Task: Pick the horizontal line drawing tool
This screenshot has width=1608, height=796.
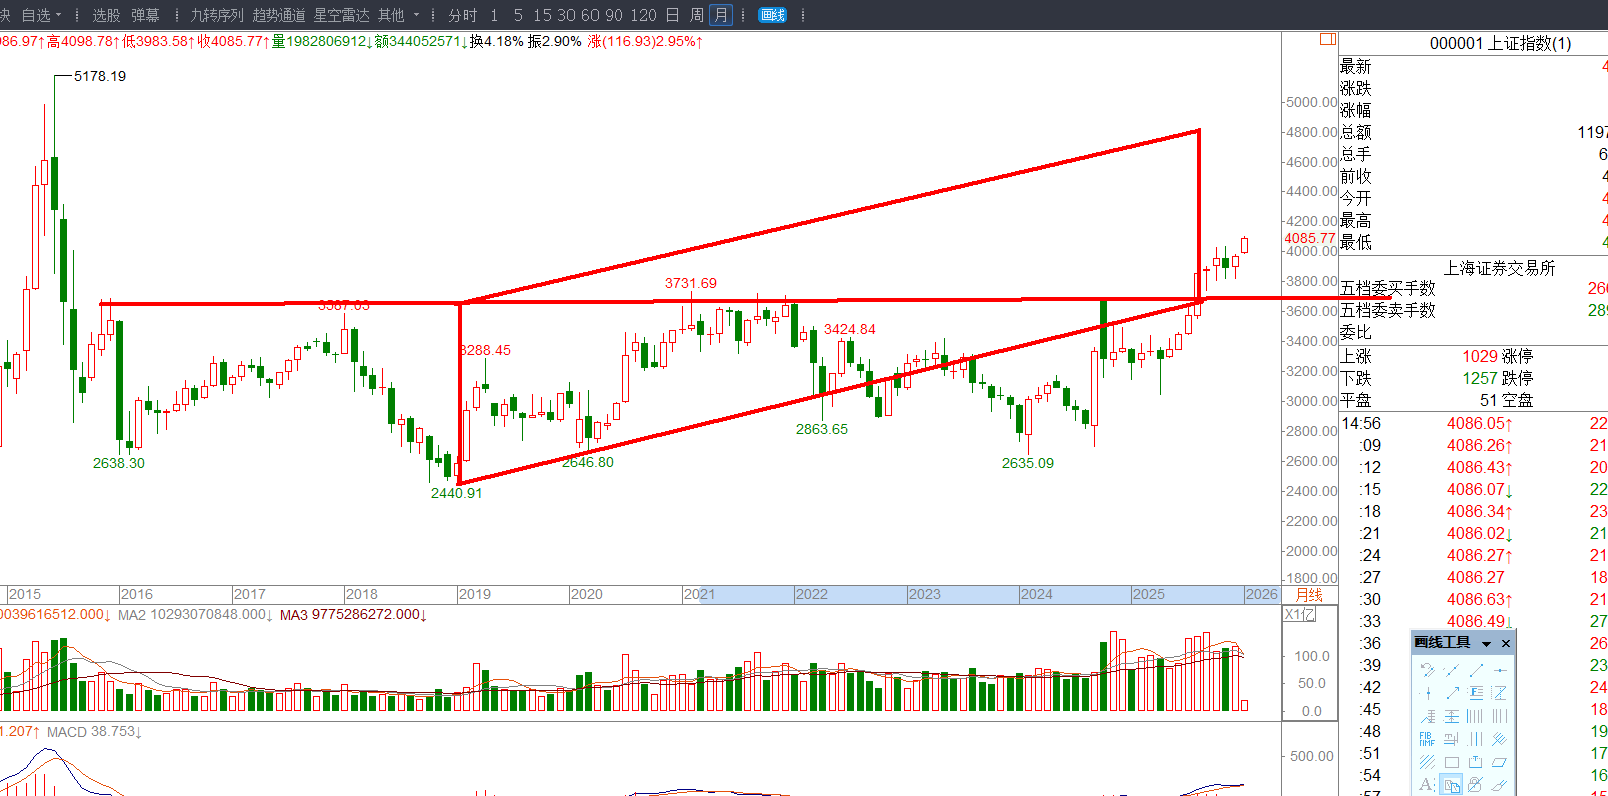Action: tap(1499, 669)
